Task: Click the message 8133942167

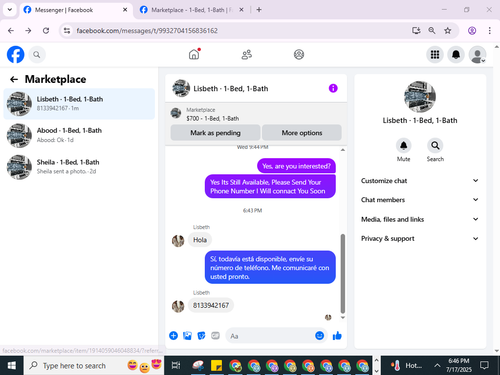Action: point(211,305)
